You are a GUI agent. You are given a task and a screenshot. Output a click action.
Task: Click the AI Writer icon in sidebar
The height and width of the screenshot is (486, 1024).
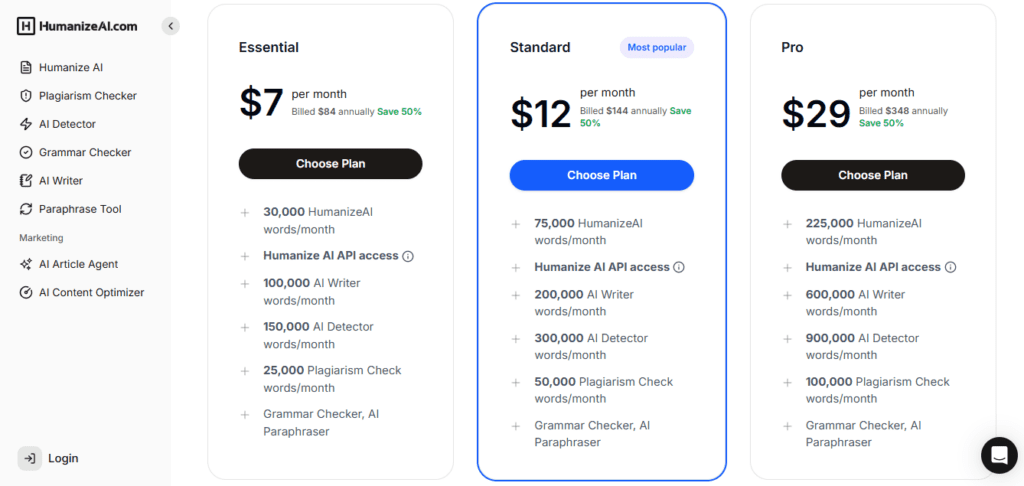pyautogui.click(x=27, y=181)
